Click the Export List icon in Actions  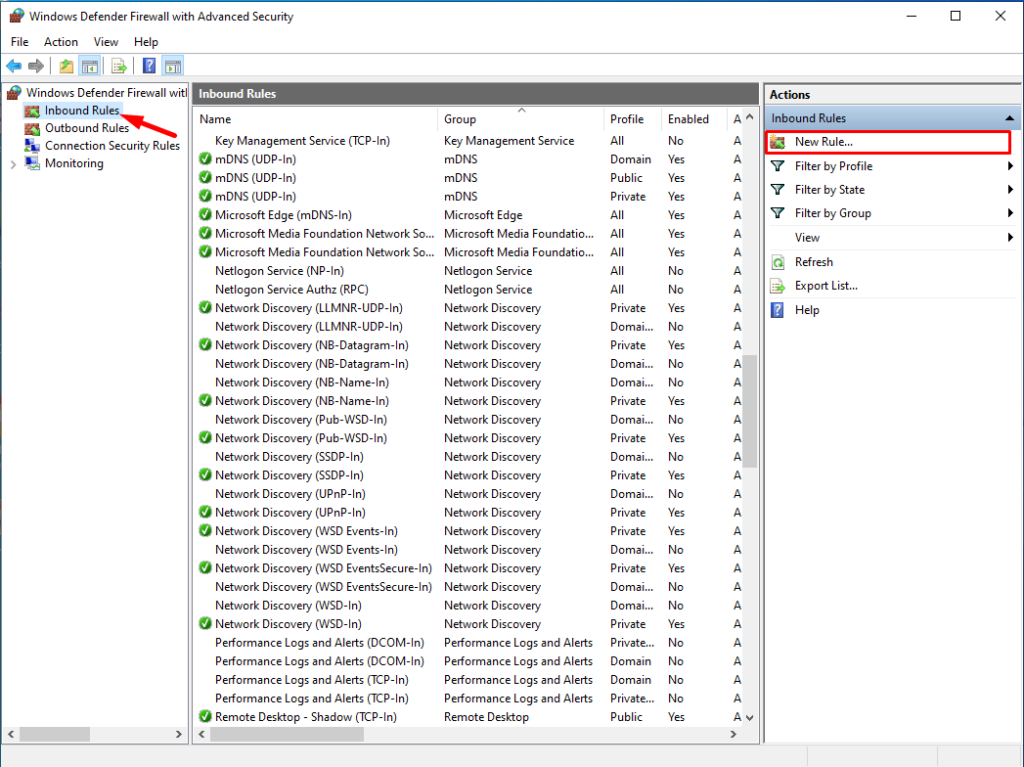coord(777,286)
